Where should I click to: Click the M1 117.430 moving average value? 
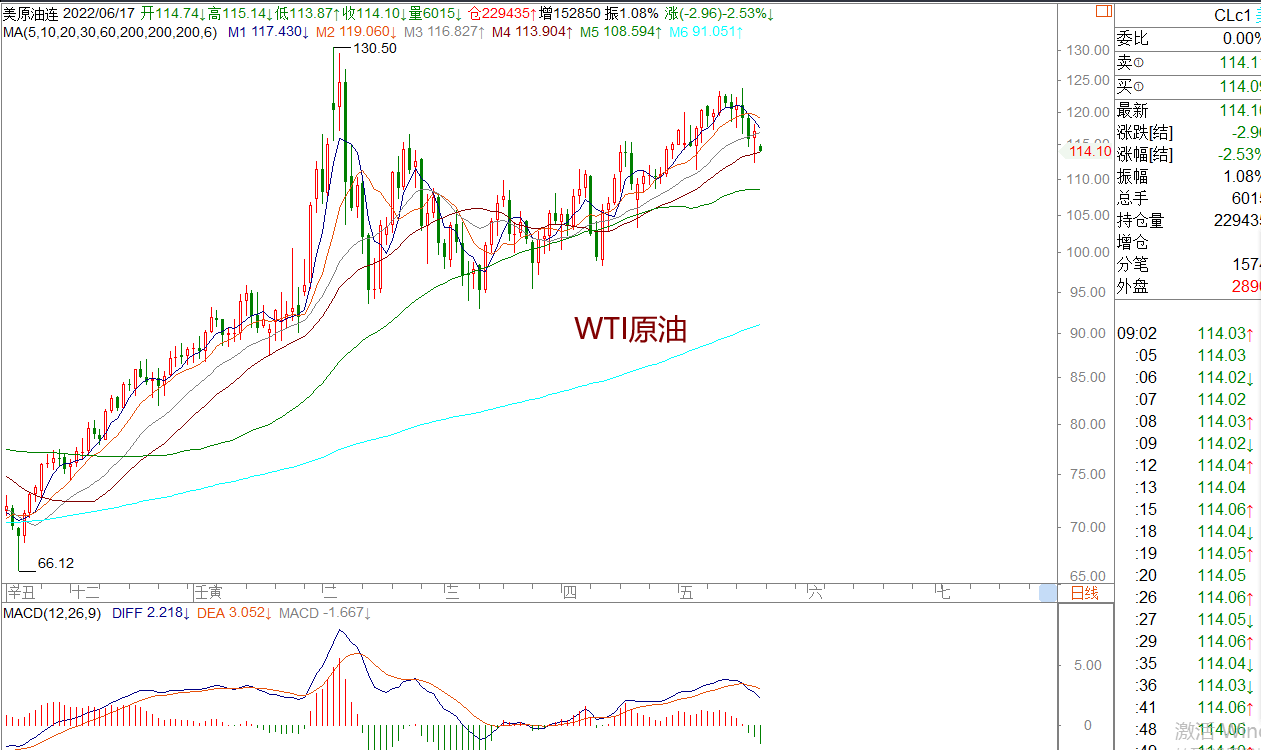tap(268, 32)
